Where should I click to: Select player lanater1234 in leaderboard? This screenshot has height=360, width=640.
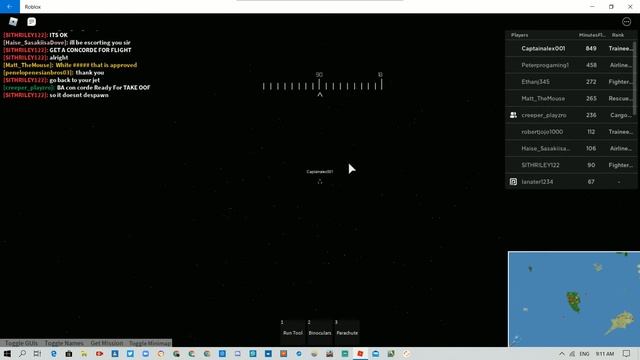pos(570,182)
